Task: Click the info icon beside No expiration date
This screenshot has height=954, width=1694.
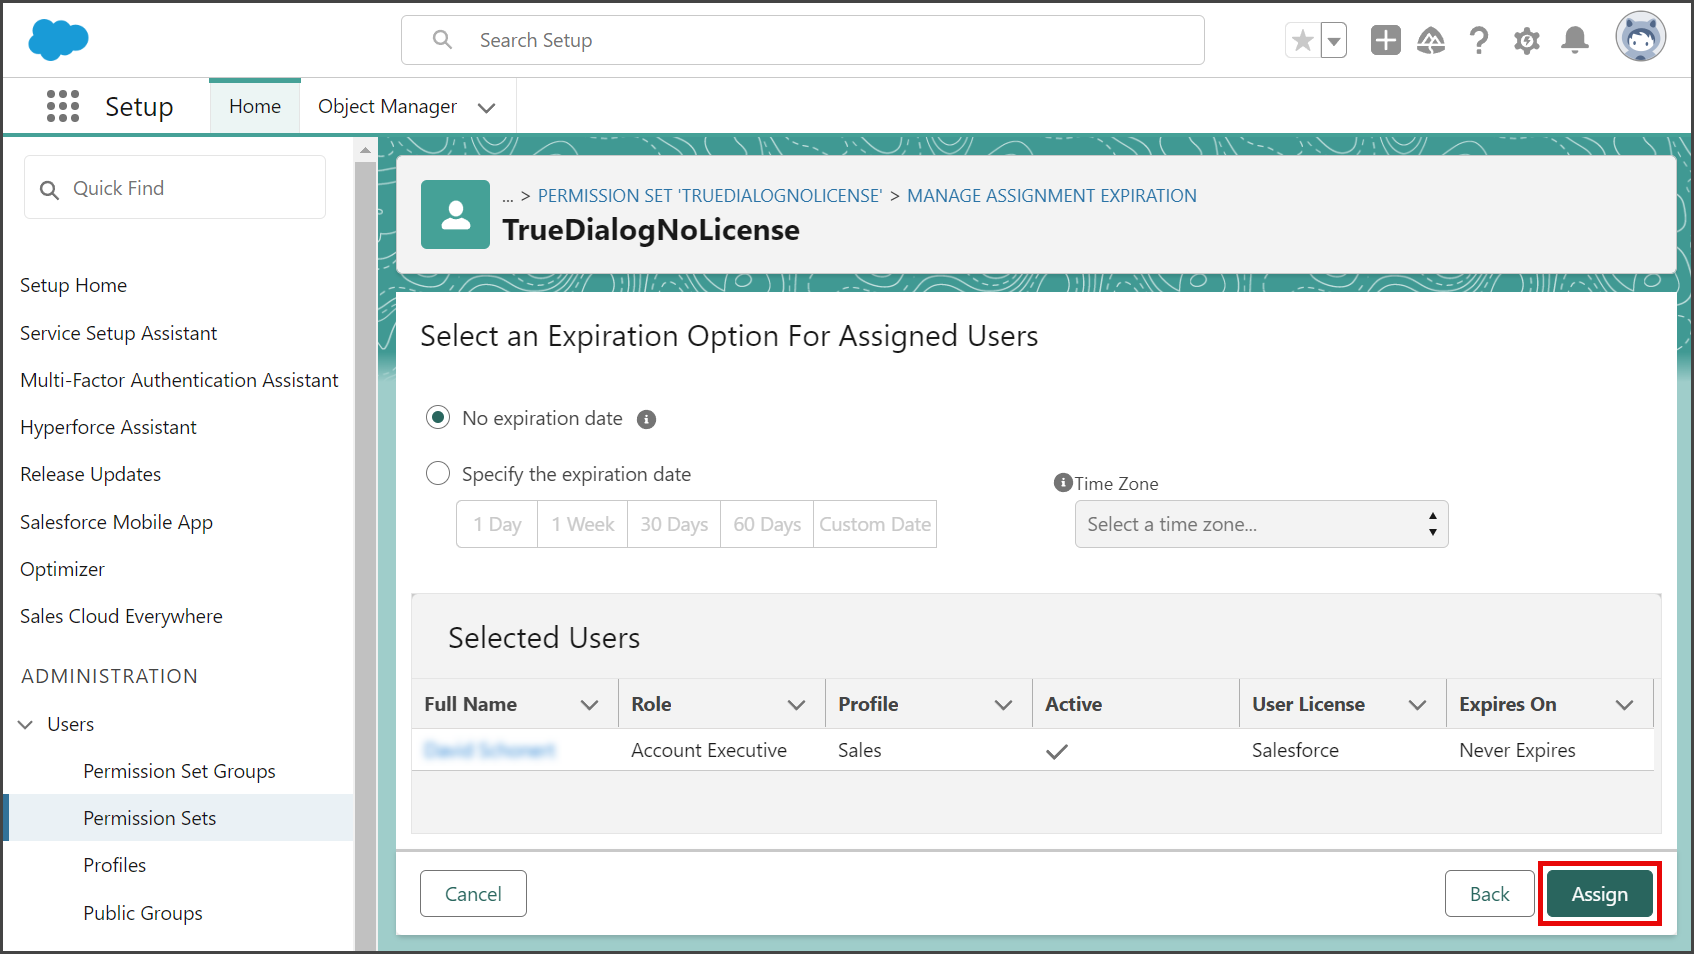Action: (647, 419)
